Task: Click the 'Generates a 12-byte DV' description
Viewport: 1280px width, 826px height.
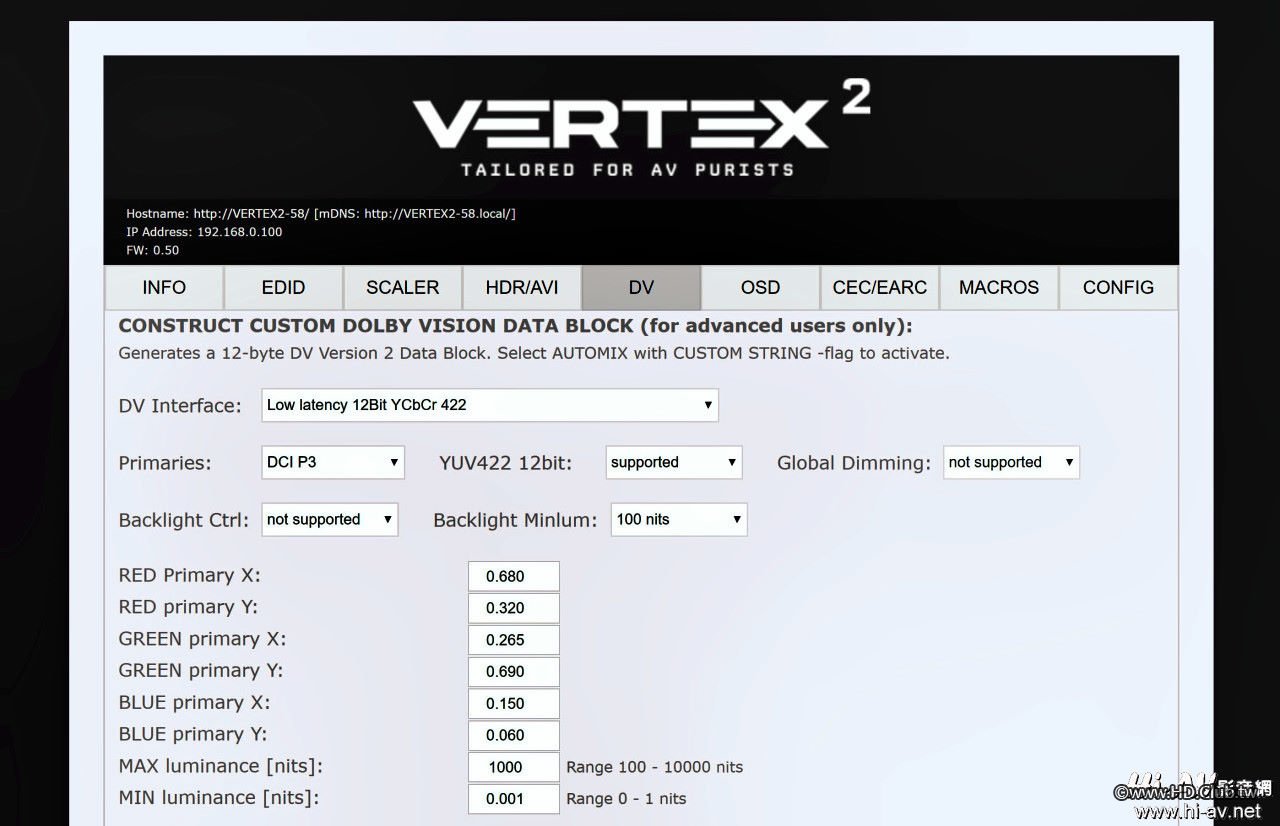Action: 534,353
